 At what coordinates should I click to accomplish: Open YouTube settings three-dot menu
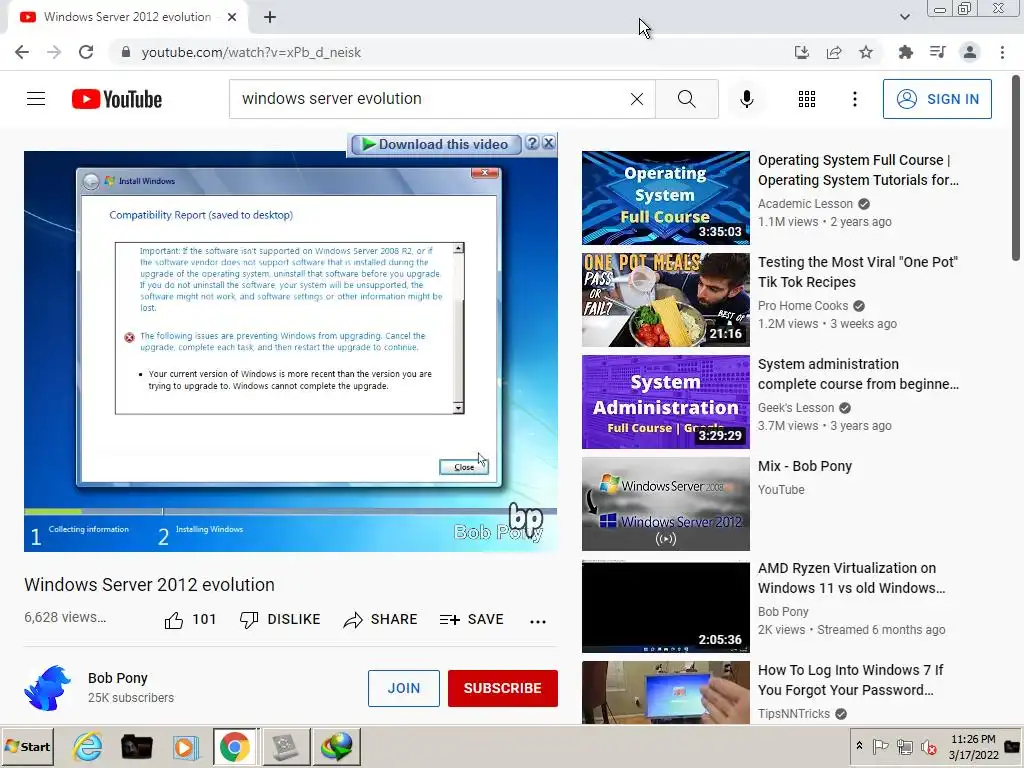coord(854,99)
